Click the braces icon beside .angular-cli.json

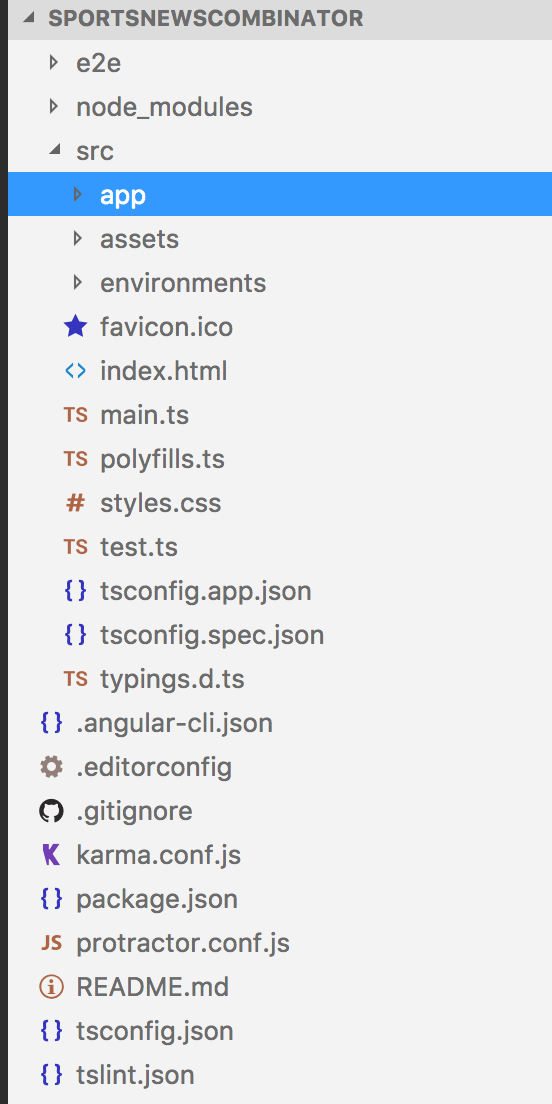51,723
